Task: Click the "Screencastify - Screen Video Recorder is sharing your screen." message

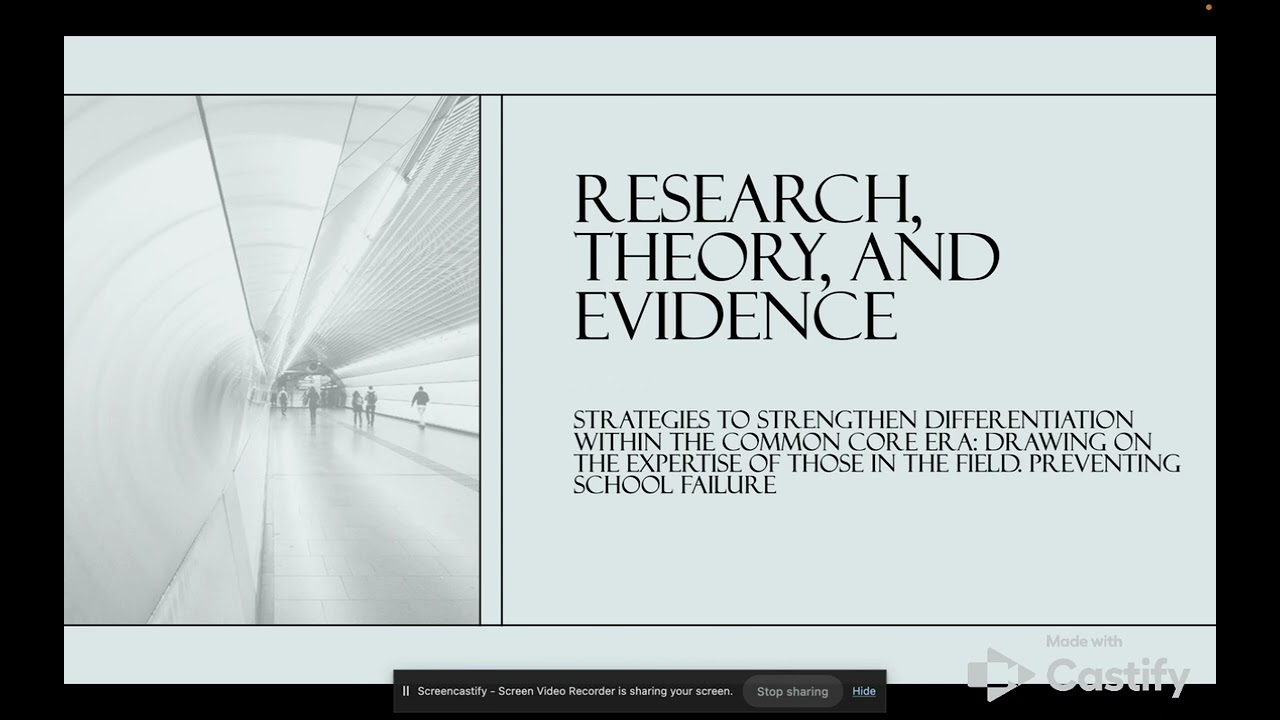Action: [575, 691]
